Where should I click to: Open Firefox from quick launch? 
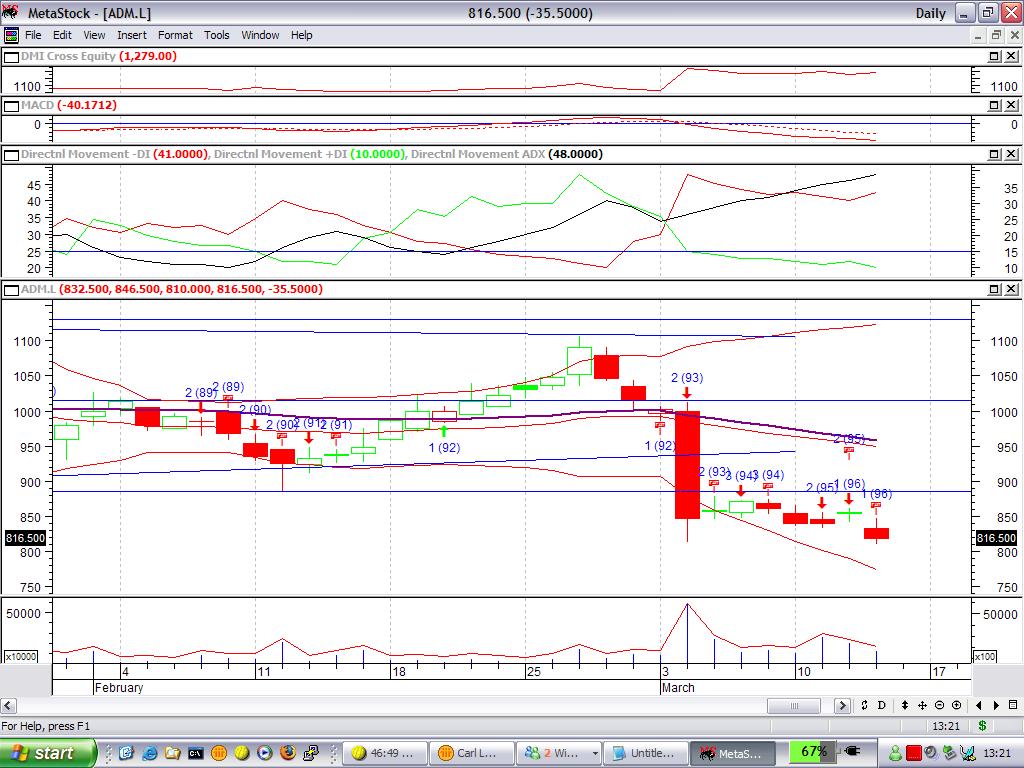[287, 753]
